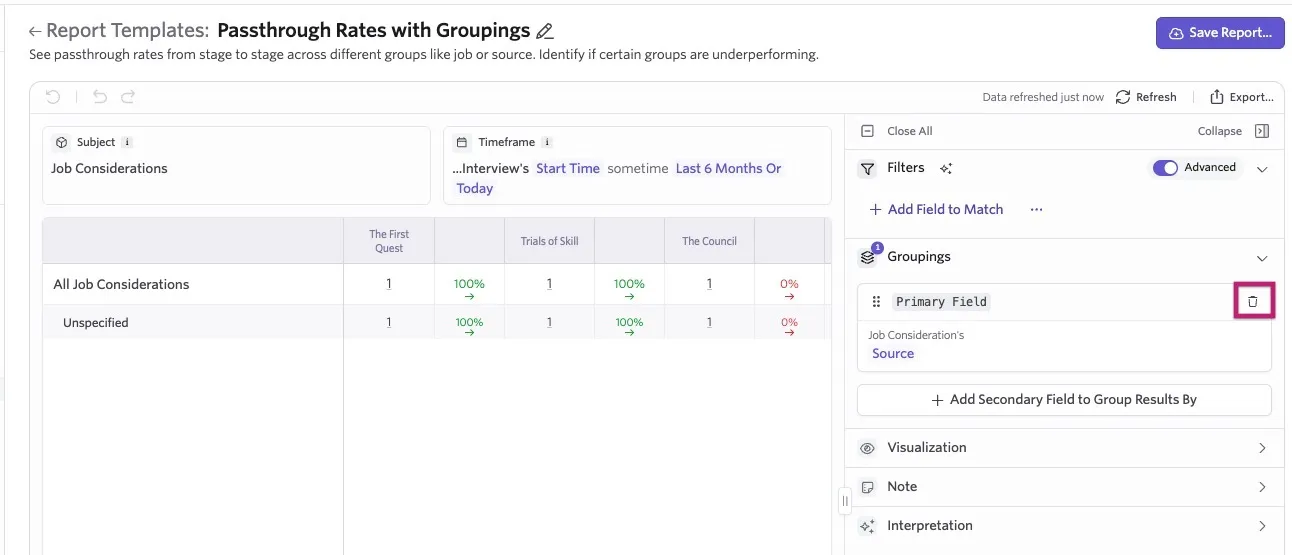Open the Export menu

click(1241, 97)
